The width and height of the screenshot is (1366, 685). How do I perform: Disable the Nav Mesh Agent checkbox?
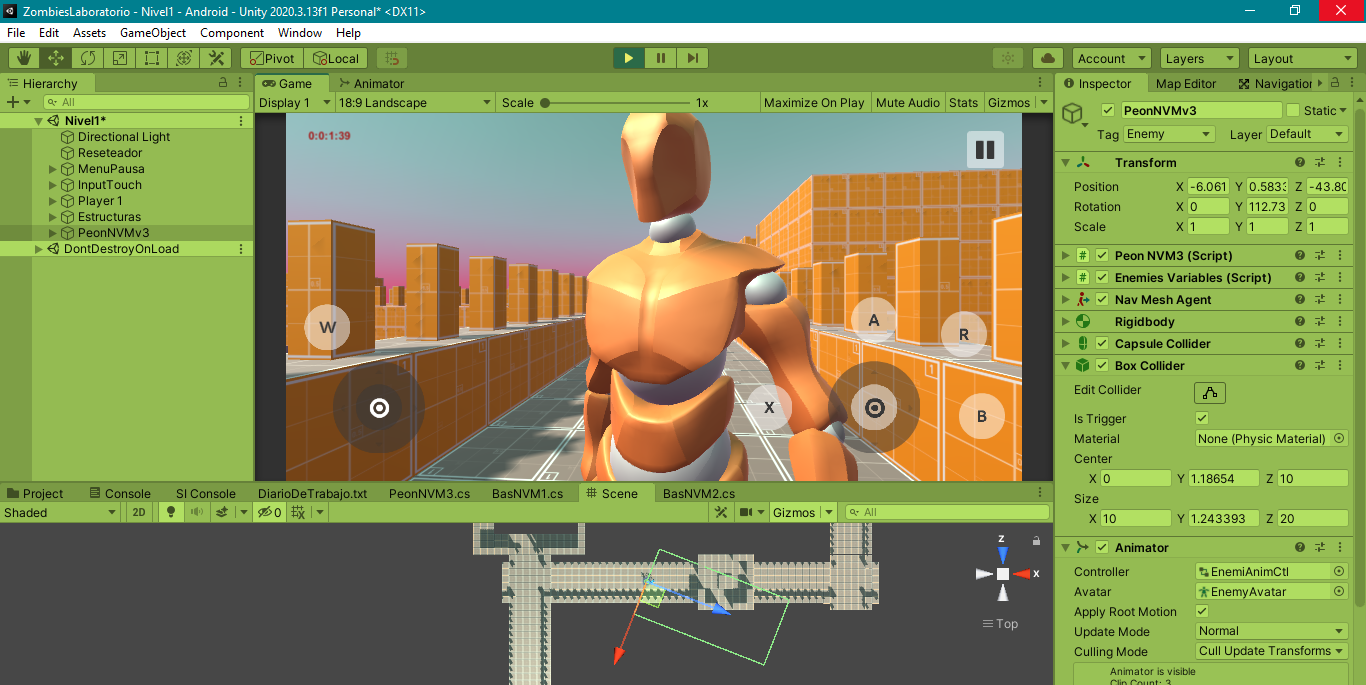tap(1102, 300)
